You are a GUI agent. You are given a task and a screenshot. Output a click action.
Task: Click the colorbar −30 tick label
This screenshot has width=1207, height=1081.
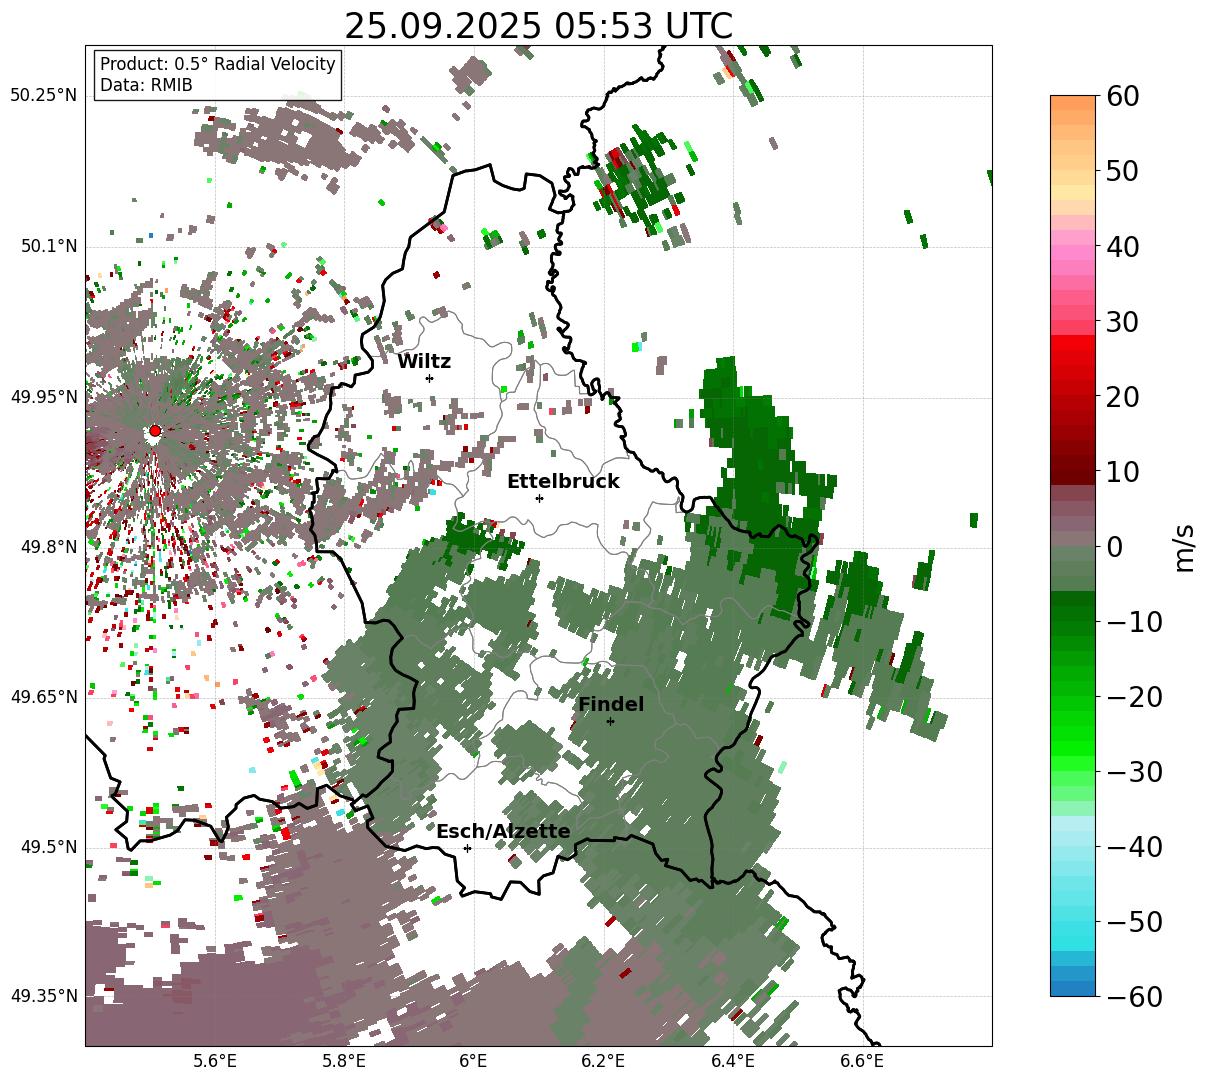pos(1133,772)
